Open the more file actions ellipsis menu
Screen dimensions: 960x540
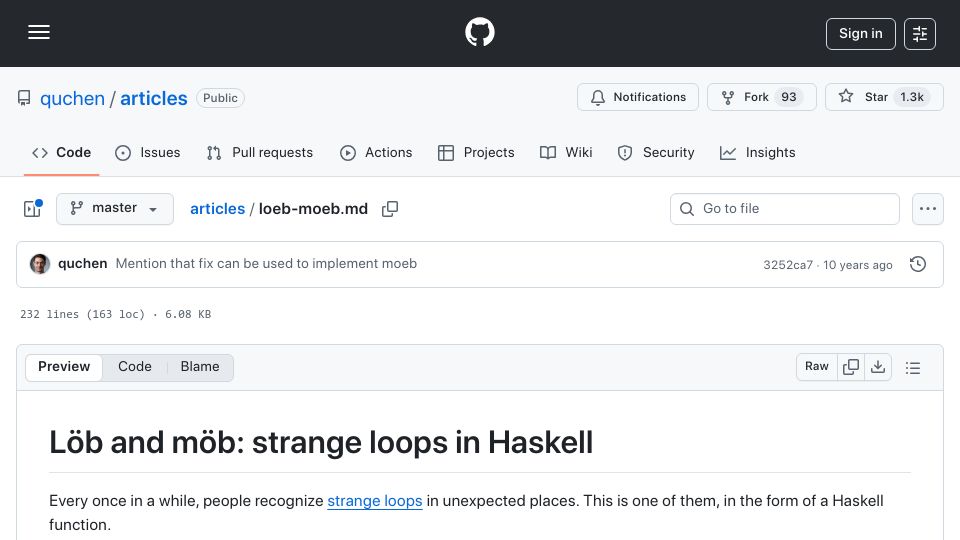pos(928,209)
